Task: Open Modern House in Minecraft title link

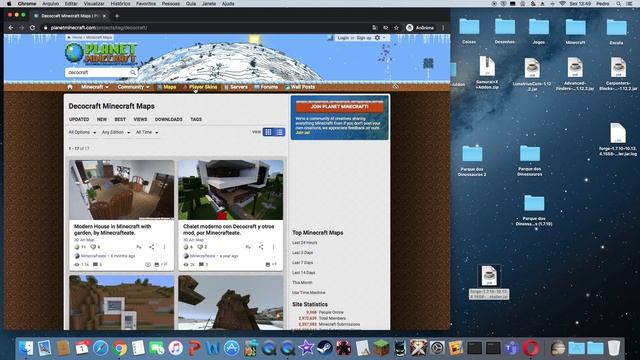Action: point(112,229)
